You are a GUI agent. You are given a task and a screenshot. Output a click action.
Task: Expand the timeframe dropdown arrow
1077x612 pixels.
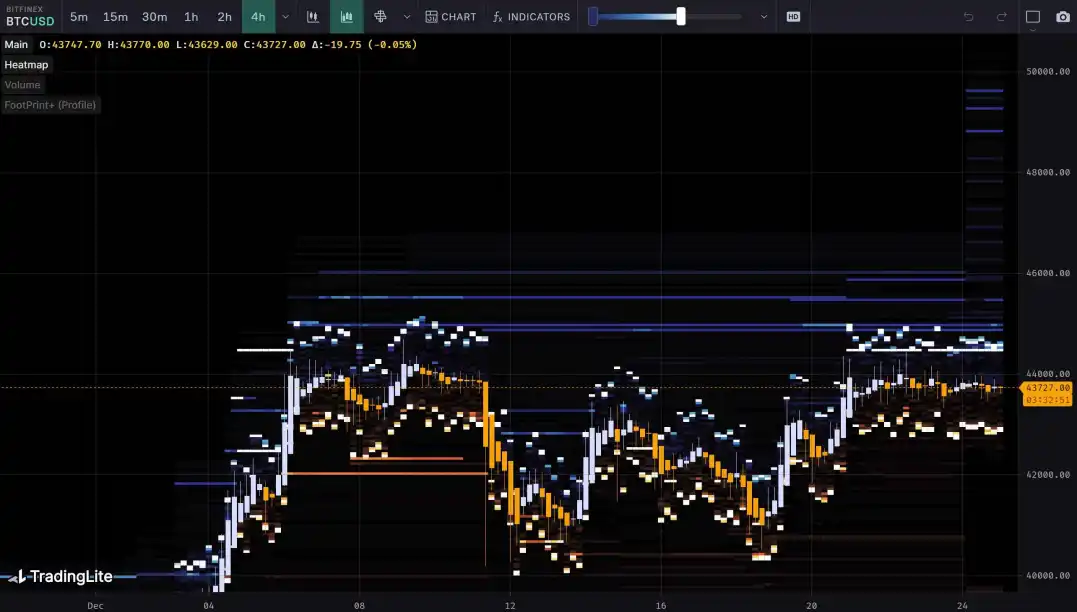point(286,17)
